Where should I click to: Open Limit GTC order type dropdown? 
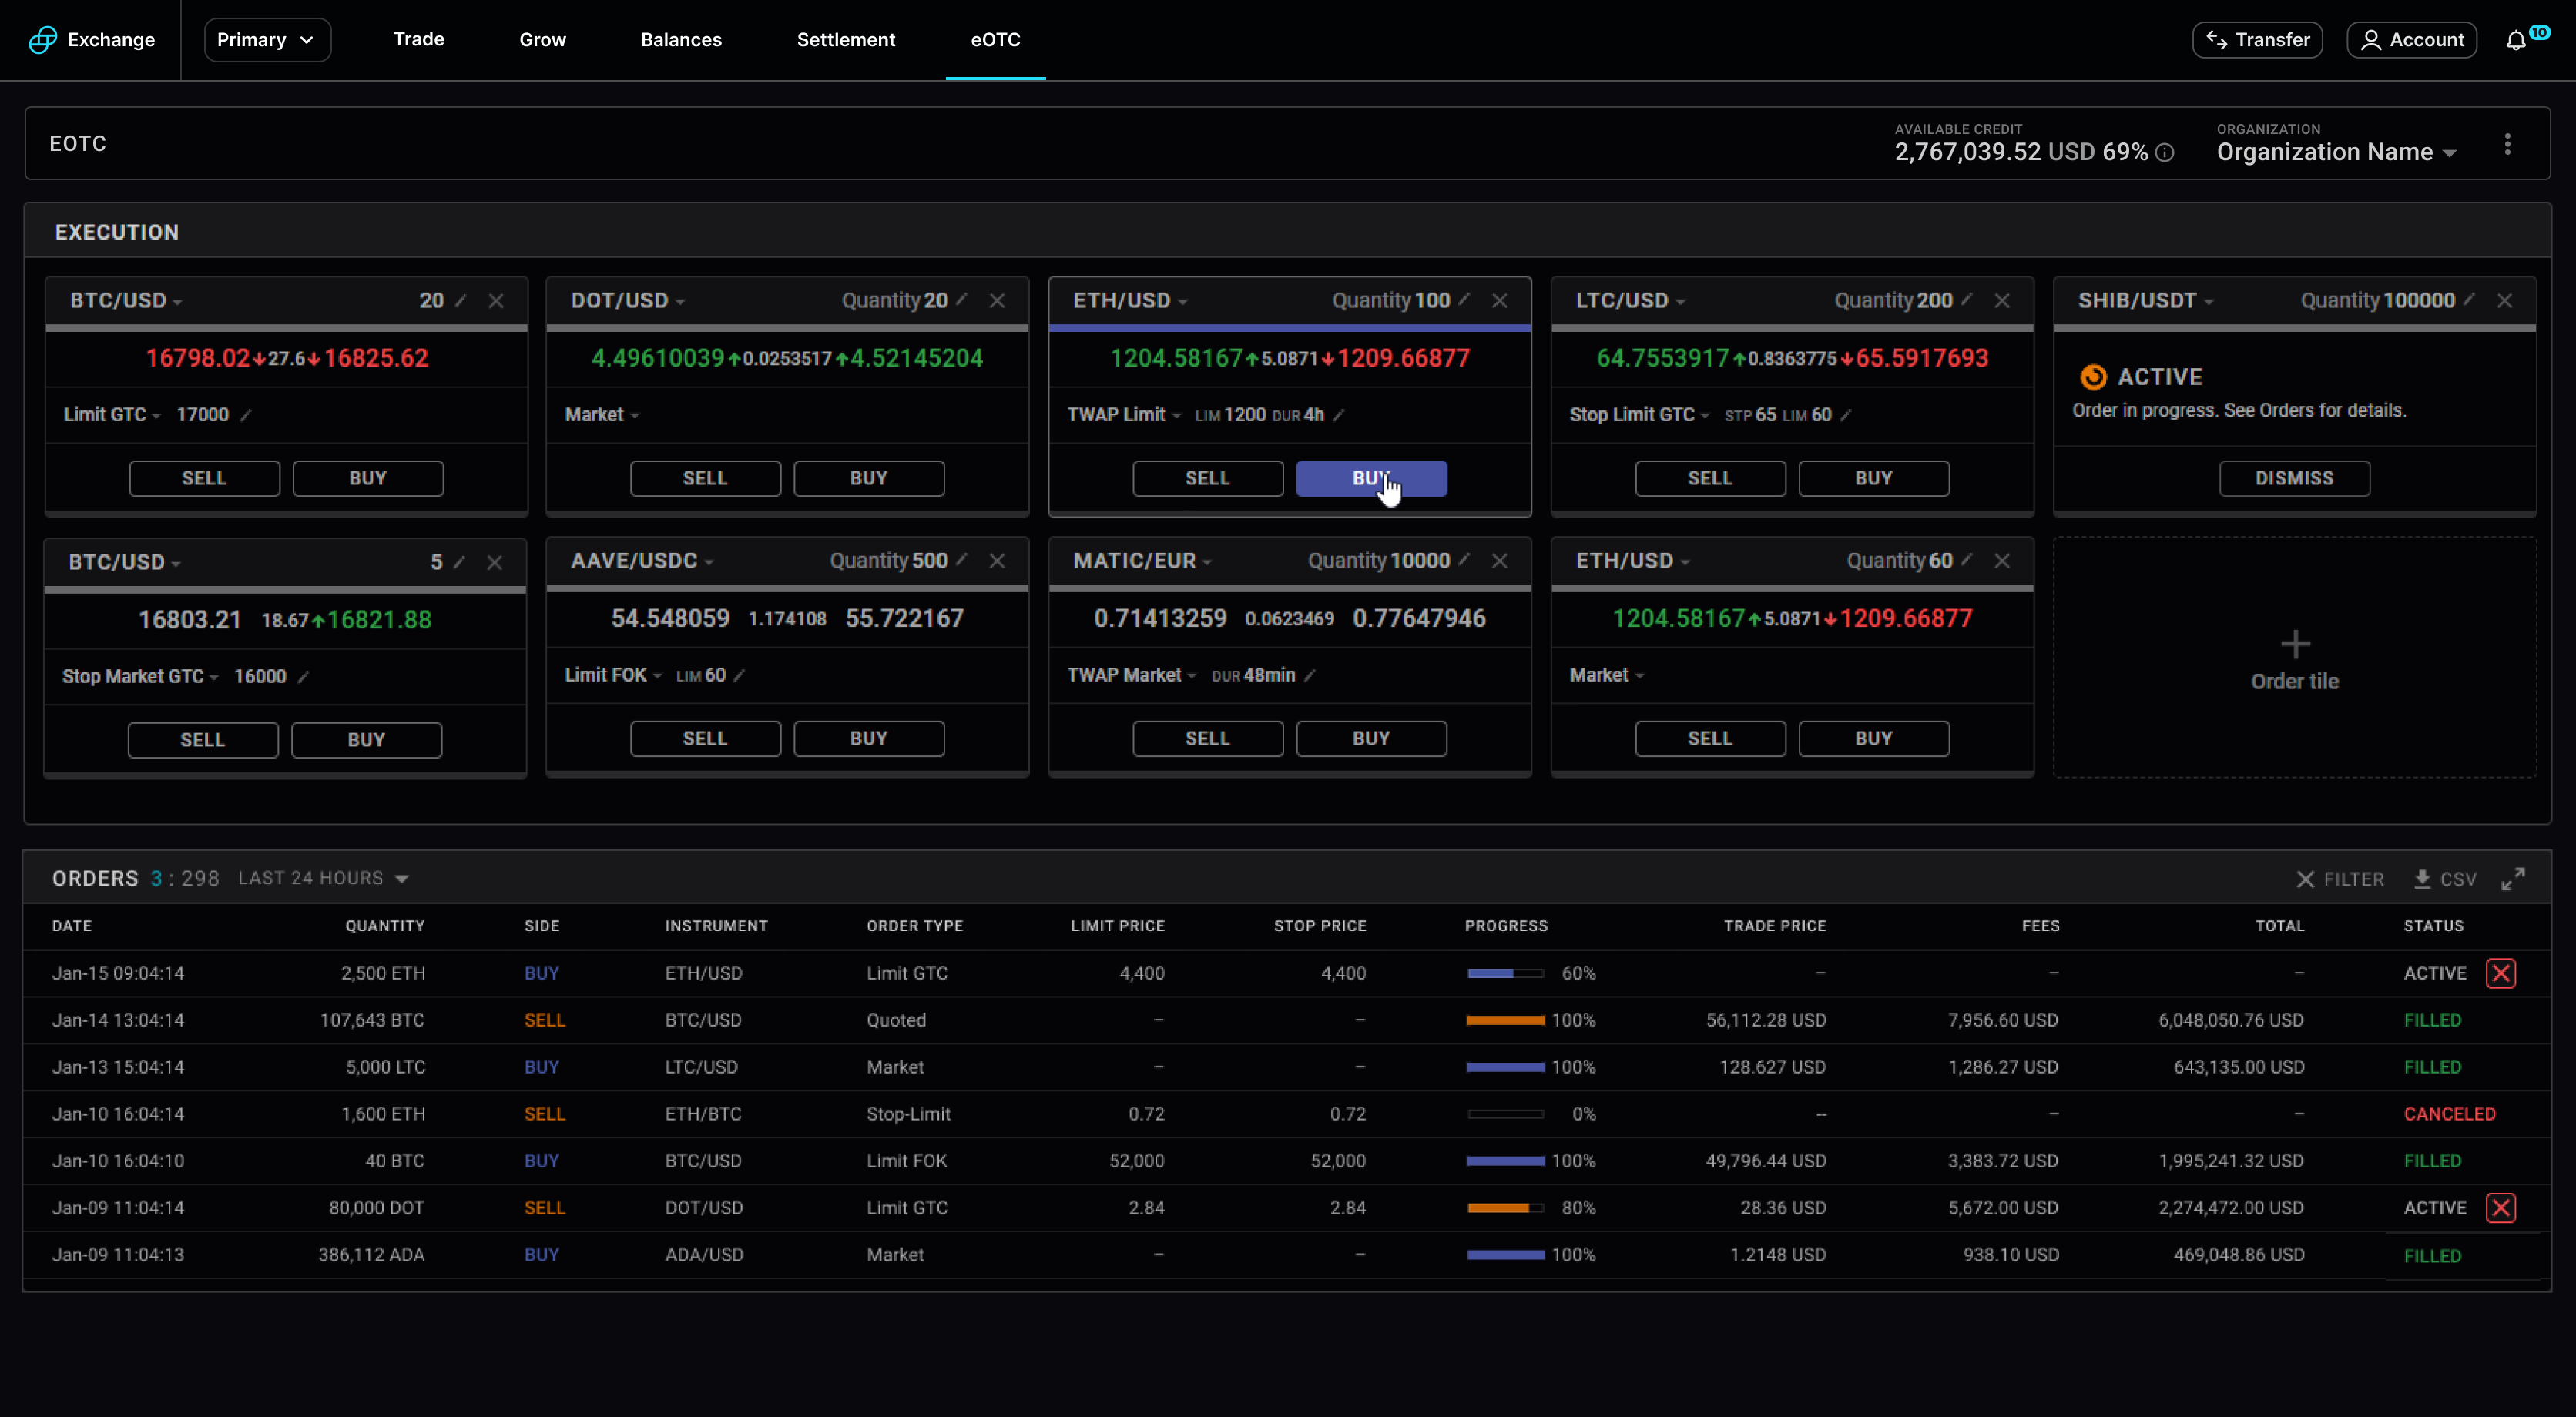tap(112, 415)
